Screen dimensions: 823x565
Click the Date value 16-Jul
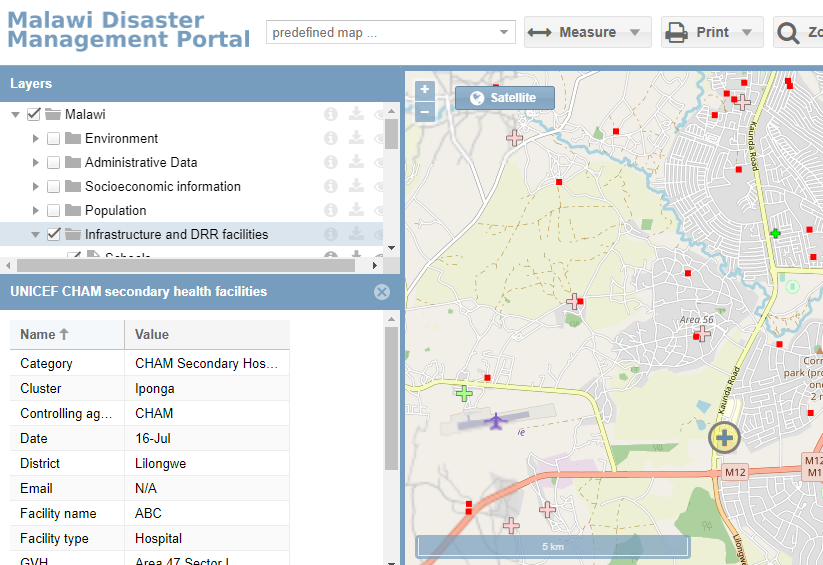coord(153,438)
